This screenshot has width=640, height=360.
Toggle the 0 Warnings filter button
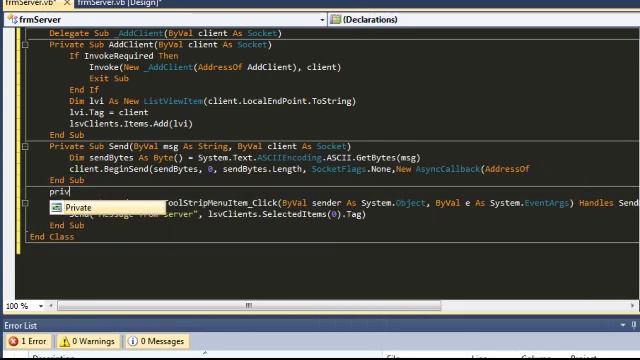click(x=87, y=341)
